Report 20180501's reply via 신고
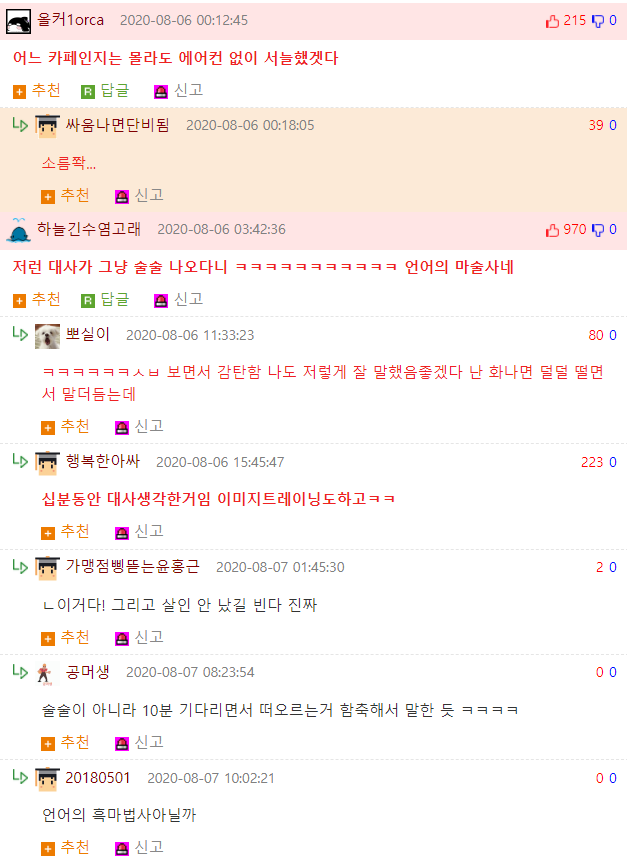The image size is (627, 861). (139, 847)
